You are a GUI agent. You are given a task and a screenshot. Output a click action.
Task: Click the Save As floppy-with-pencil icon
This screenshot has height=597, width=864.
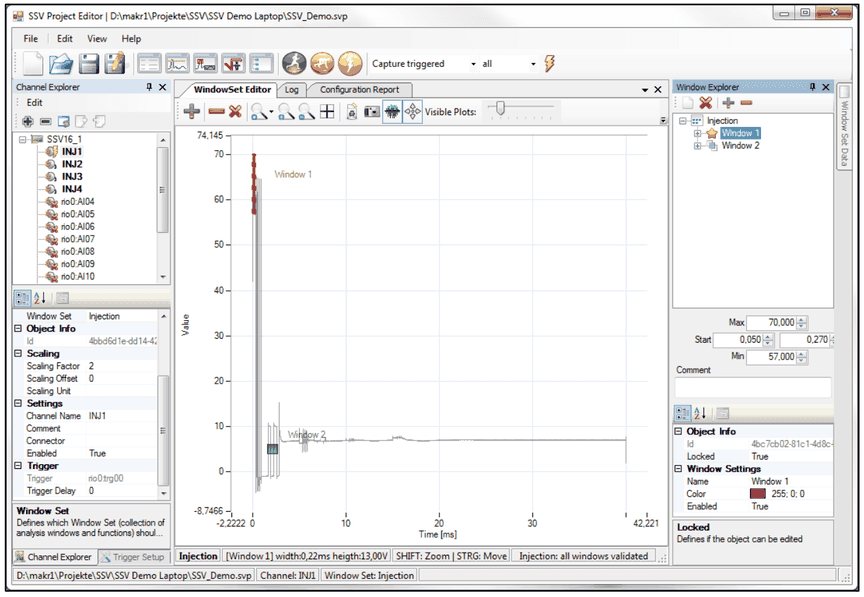(x=115, y=64)
